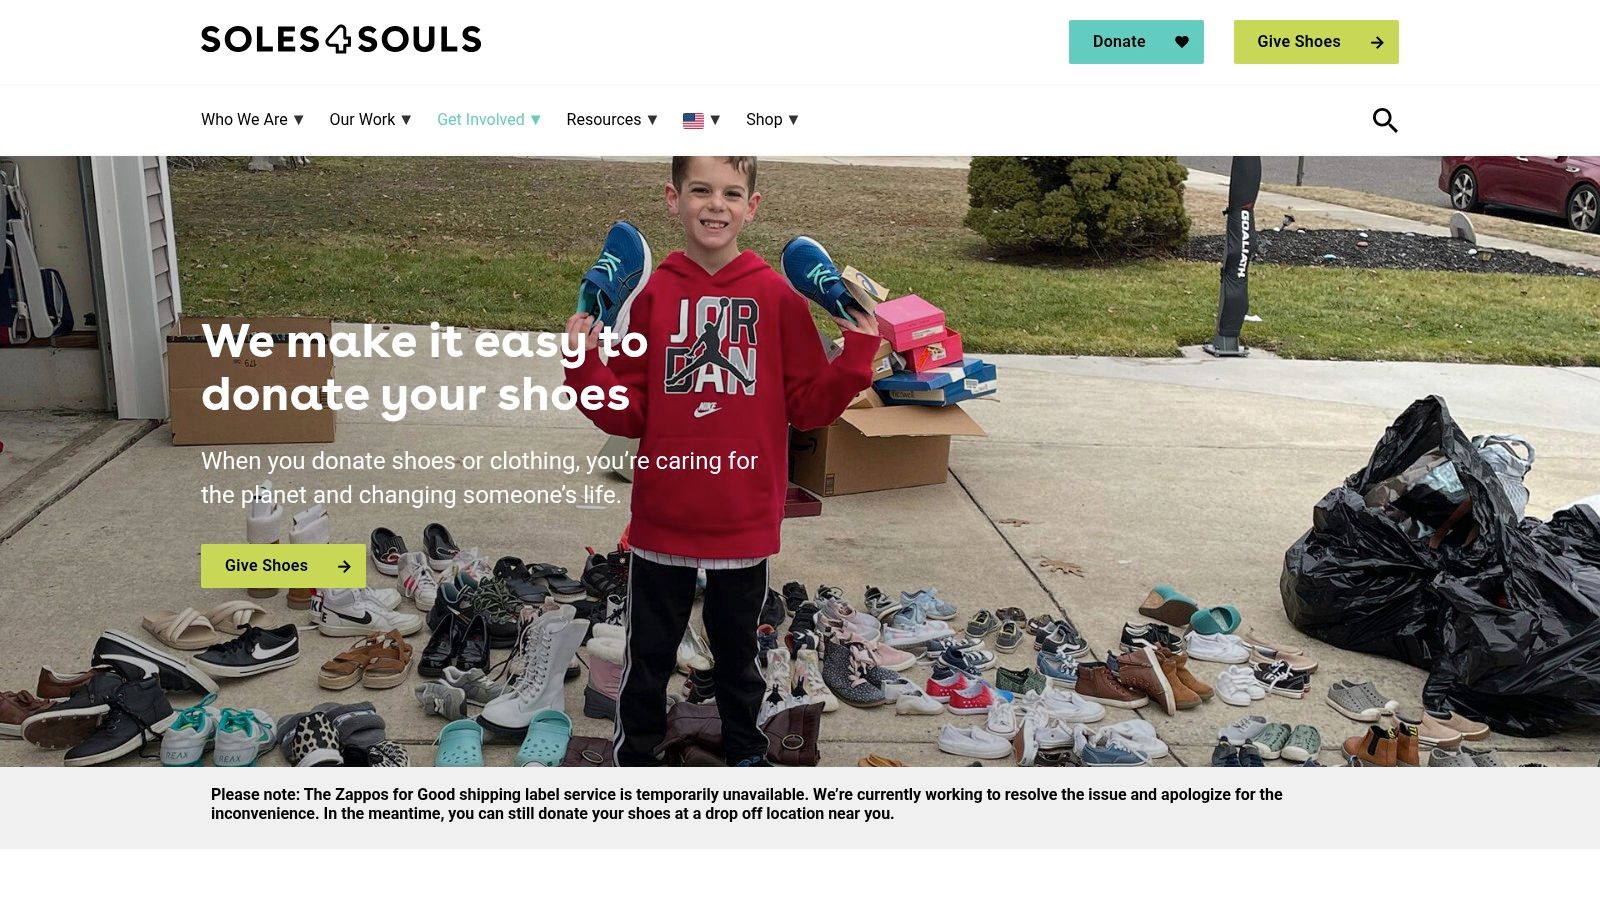Expand the Who We Are dropdown arrow

pyautogui.click(x=298, y=120)
